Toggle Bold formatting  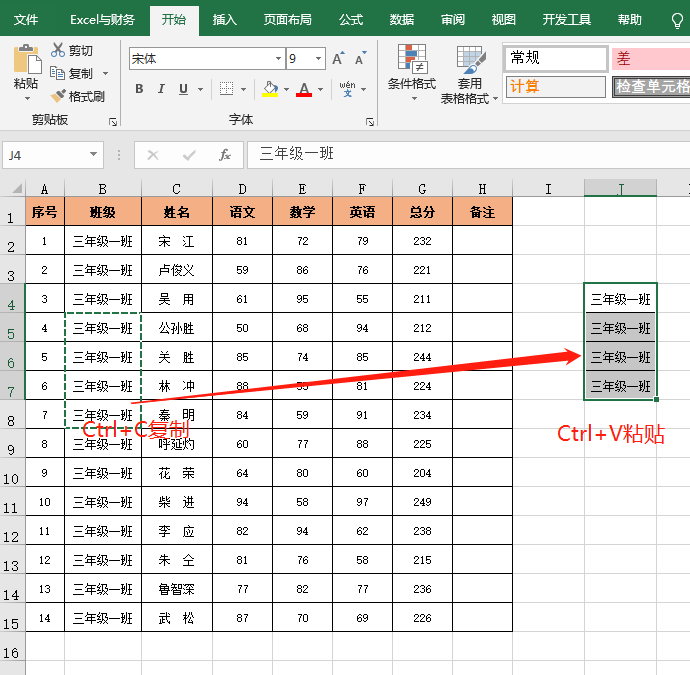[x=139, y=89]
